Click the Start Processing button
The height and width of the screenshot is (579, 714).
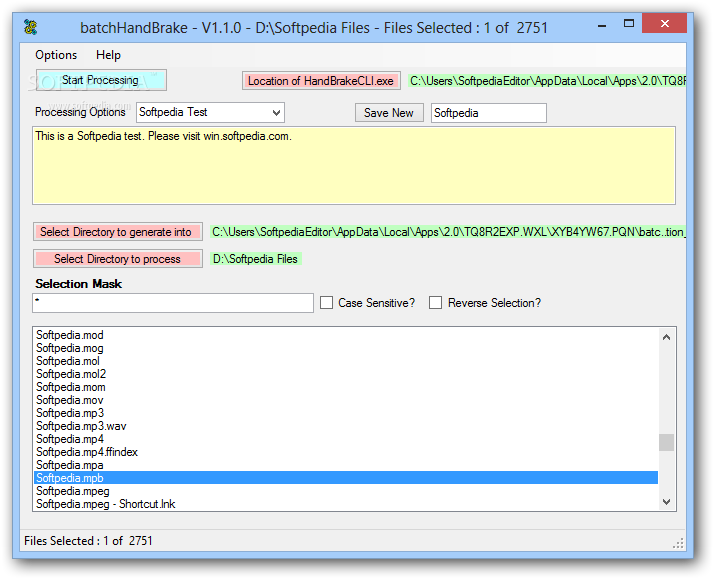point(101,80)
